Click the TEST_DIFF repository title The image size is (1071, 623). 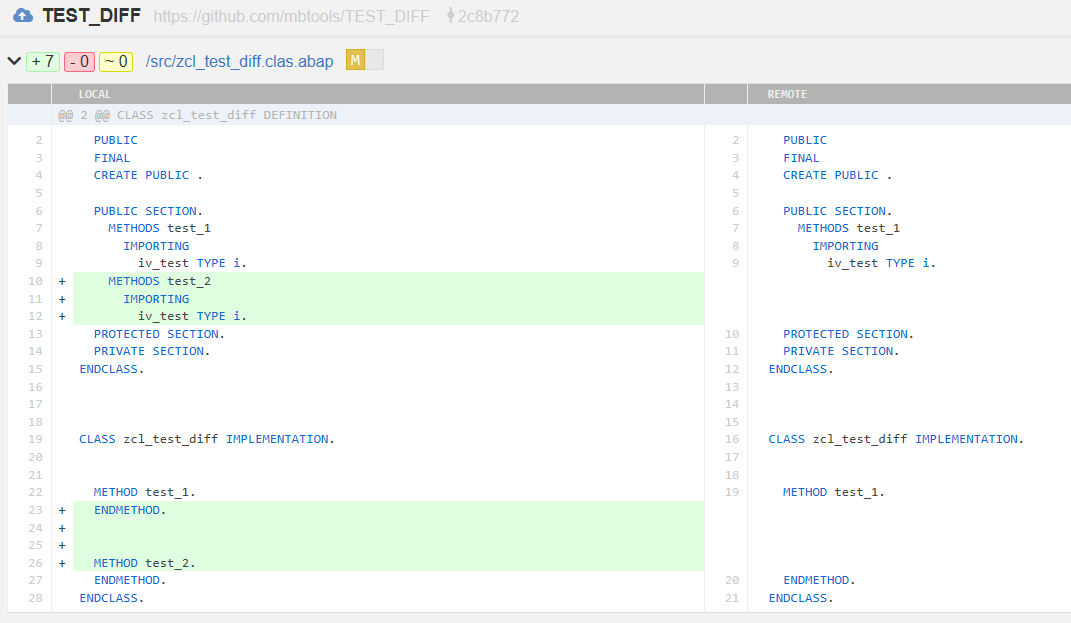[x=92, y=16]
